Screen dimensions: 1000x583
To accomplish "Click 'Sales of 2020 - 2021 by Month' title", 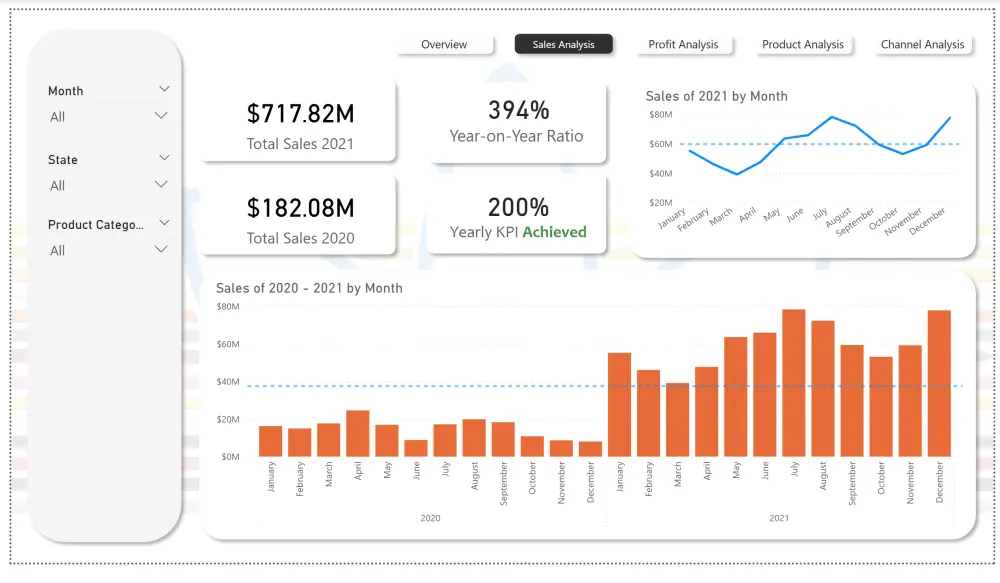I will click(x=309, y=288).
